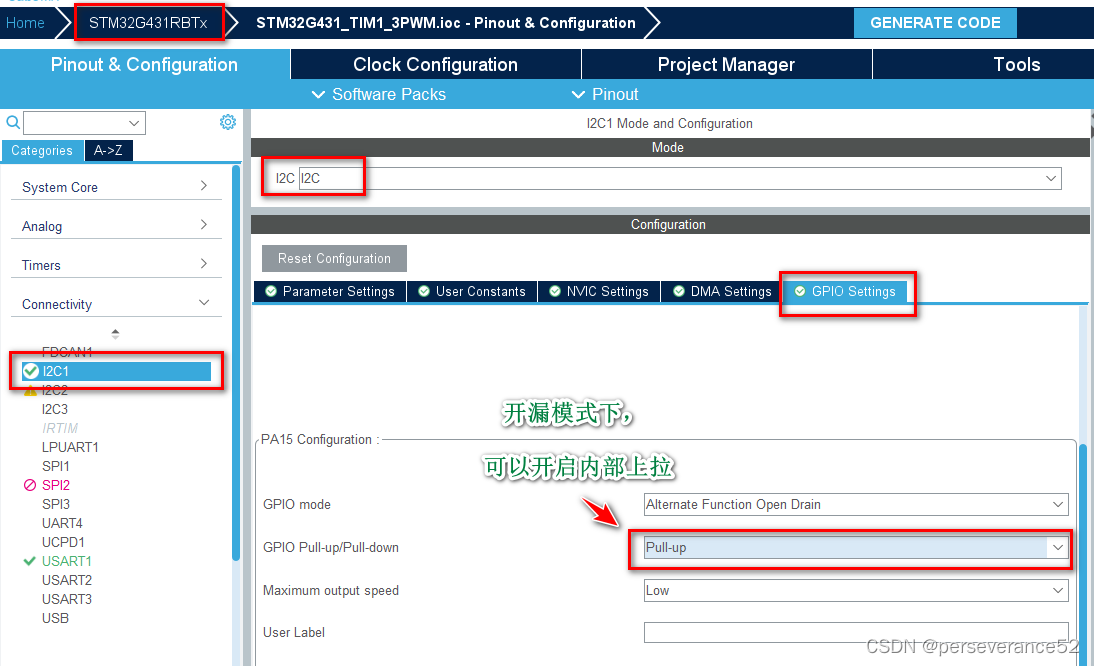Click the Reset Configuration button
The image size is (1094, 666).
point(334,258)
